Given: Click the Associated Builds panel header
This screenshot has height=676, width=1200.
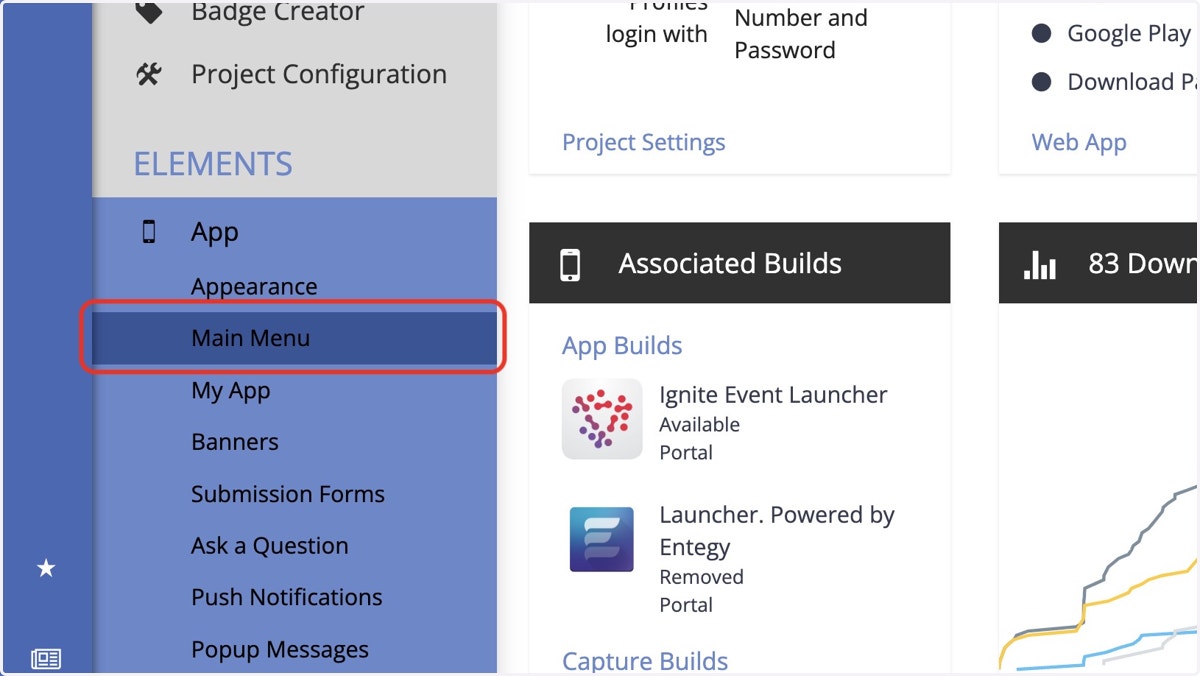Looking at the screenshot, I should [x=739, y=263].
